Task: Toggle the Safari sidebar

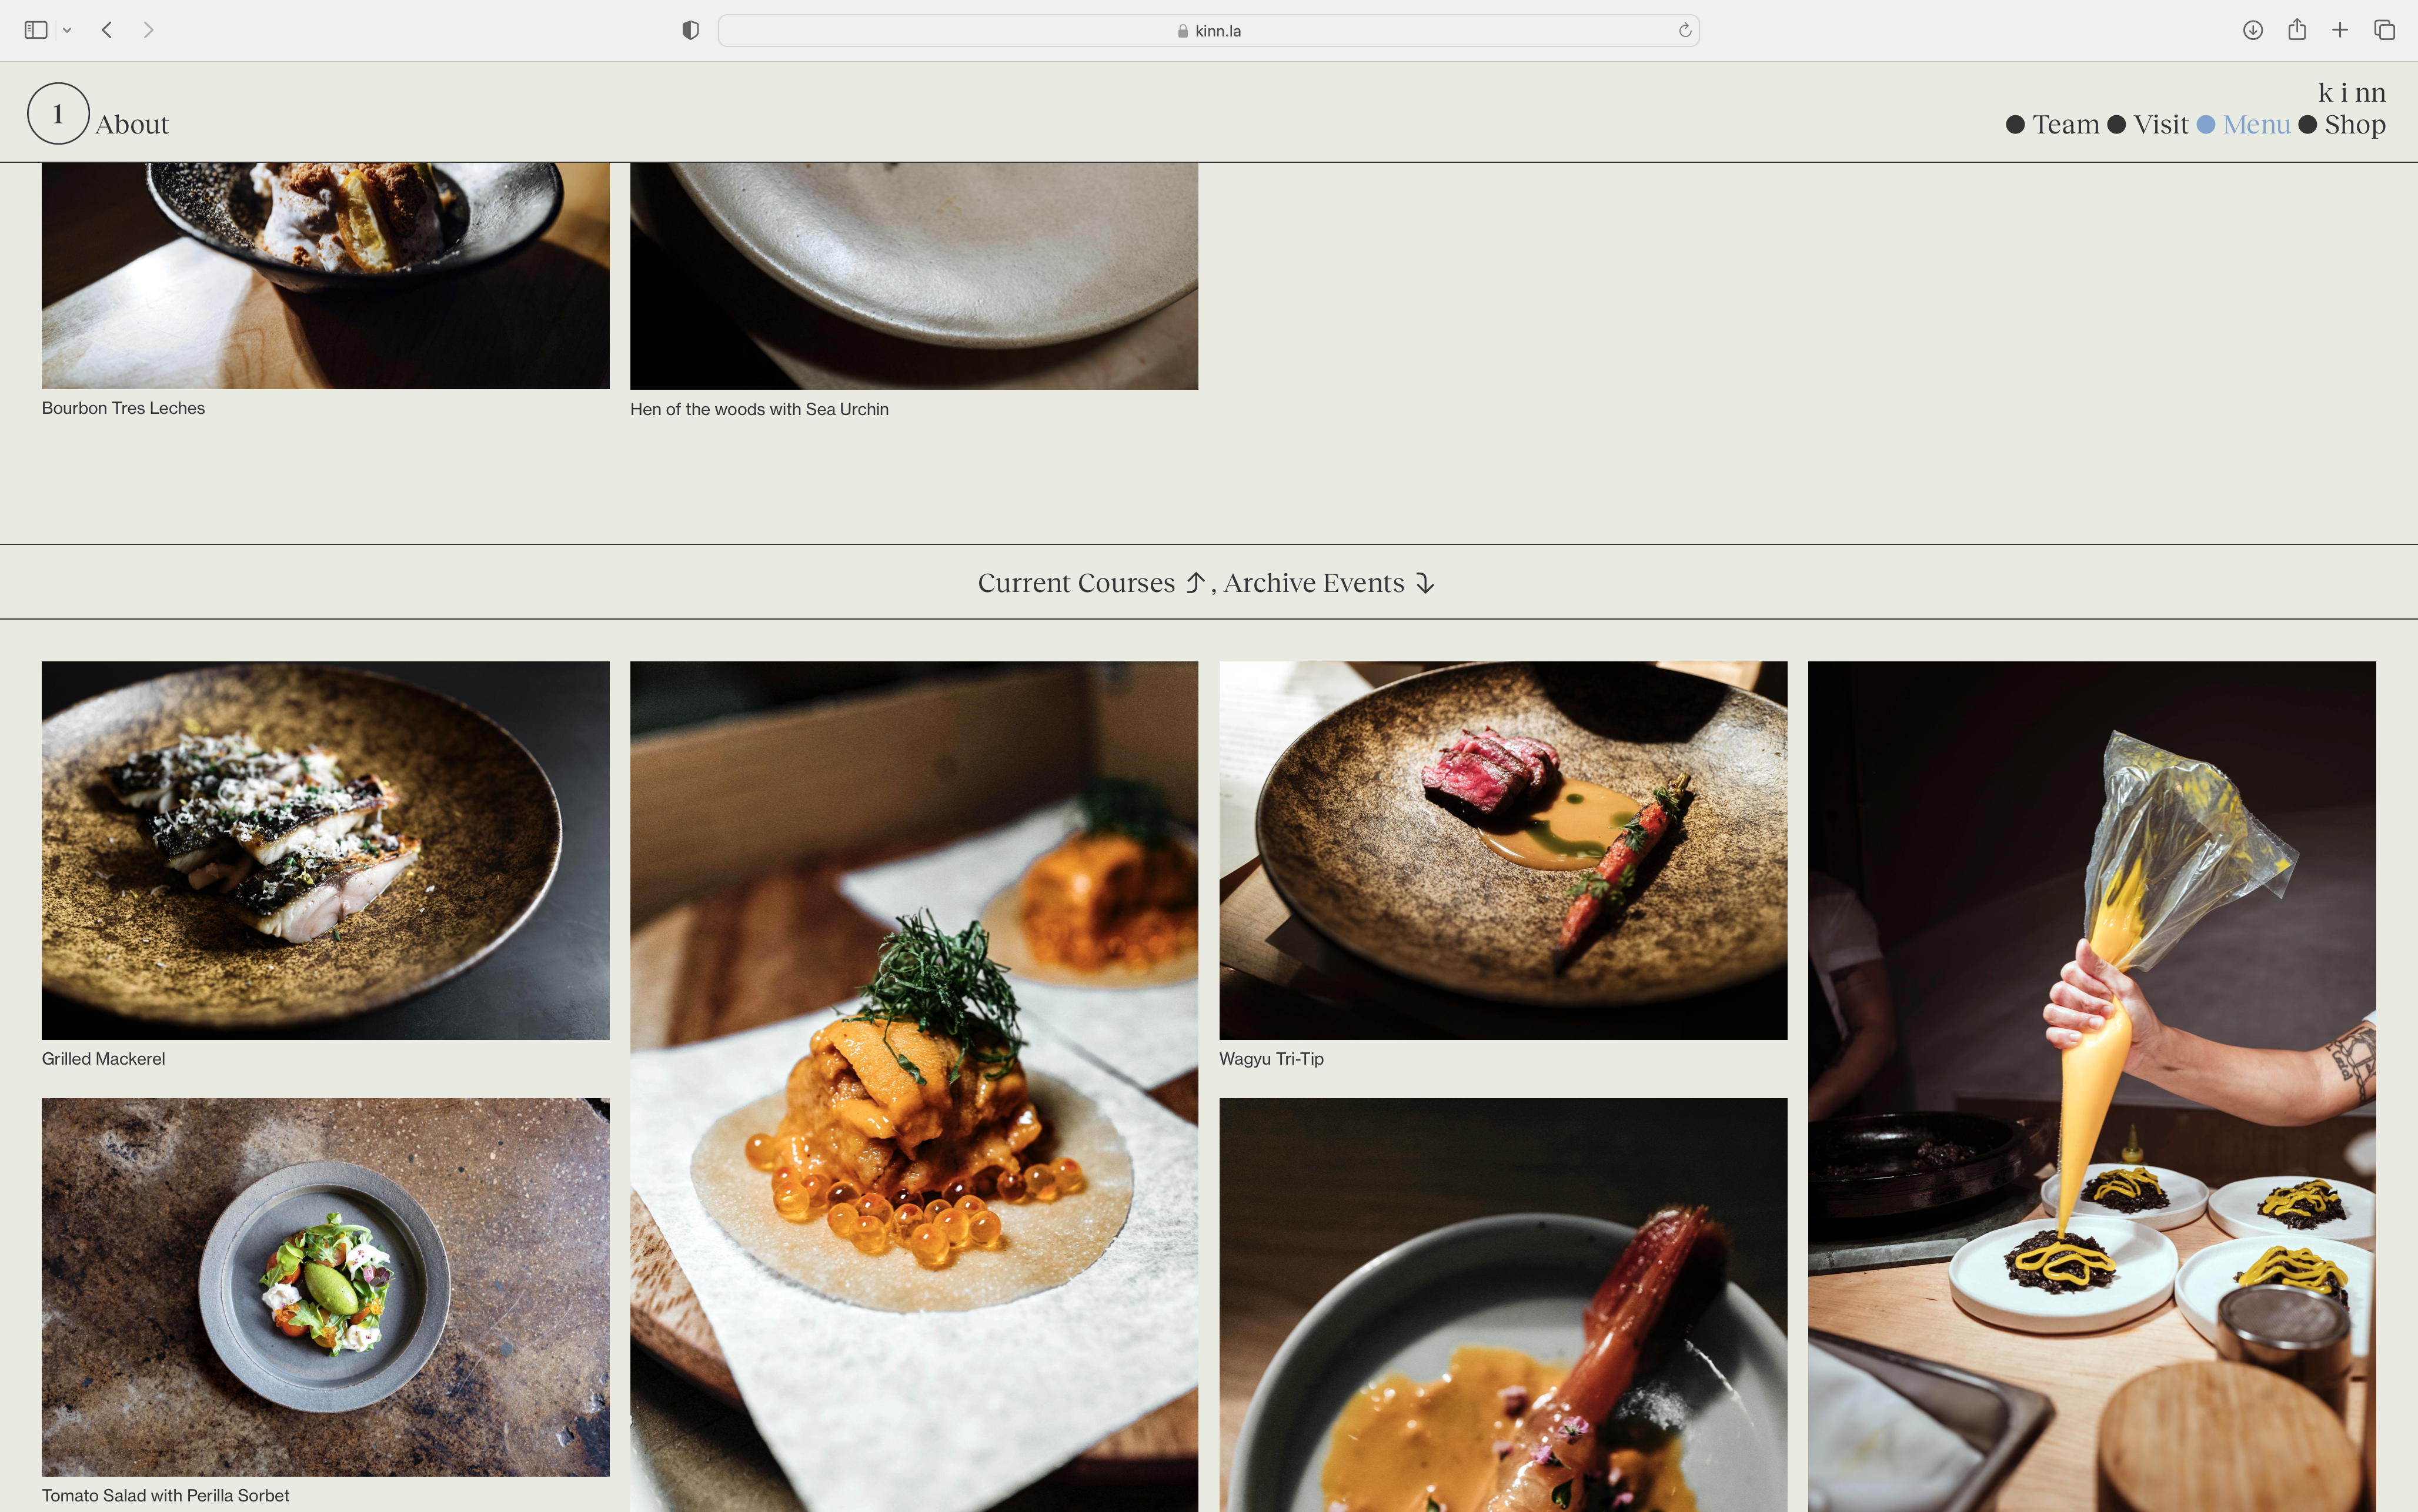Action: click(x=36, y=30)
